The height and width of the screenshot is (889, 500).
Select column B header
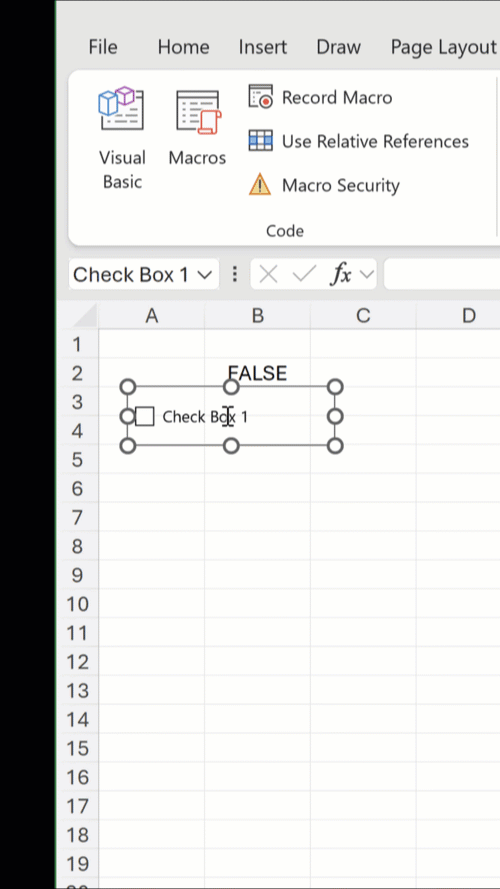pos(257,316)
